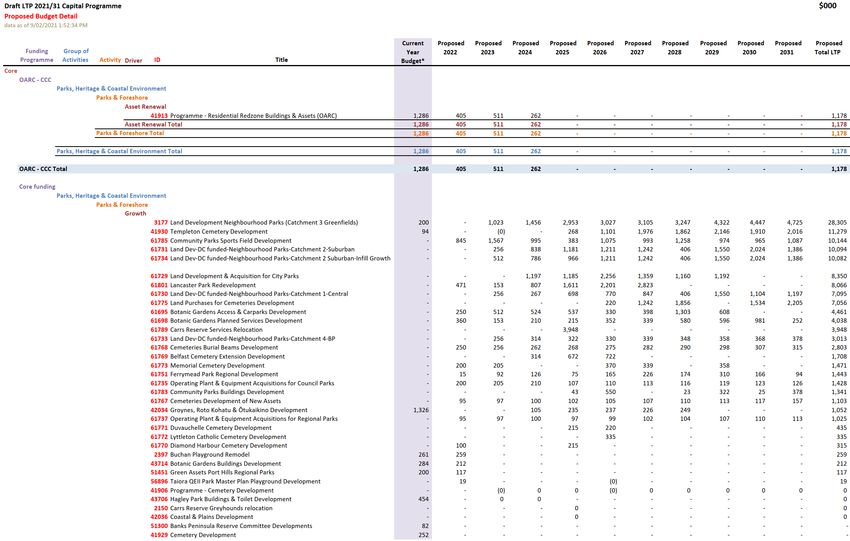Select "Banks Peninsula Reserve Committee Developments"
Screen dimensions: 850x541
pos(241,526)
